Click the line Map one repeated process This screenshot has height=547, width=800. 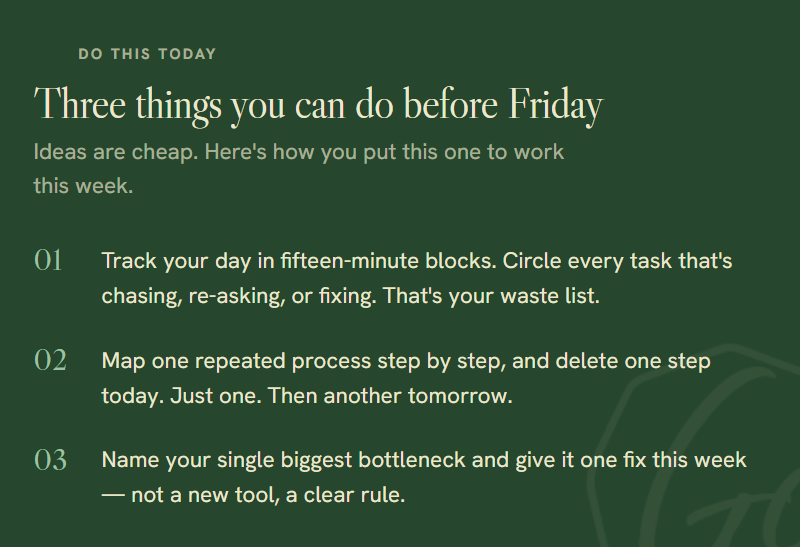pyautogui.click(x=406, y=361)
